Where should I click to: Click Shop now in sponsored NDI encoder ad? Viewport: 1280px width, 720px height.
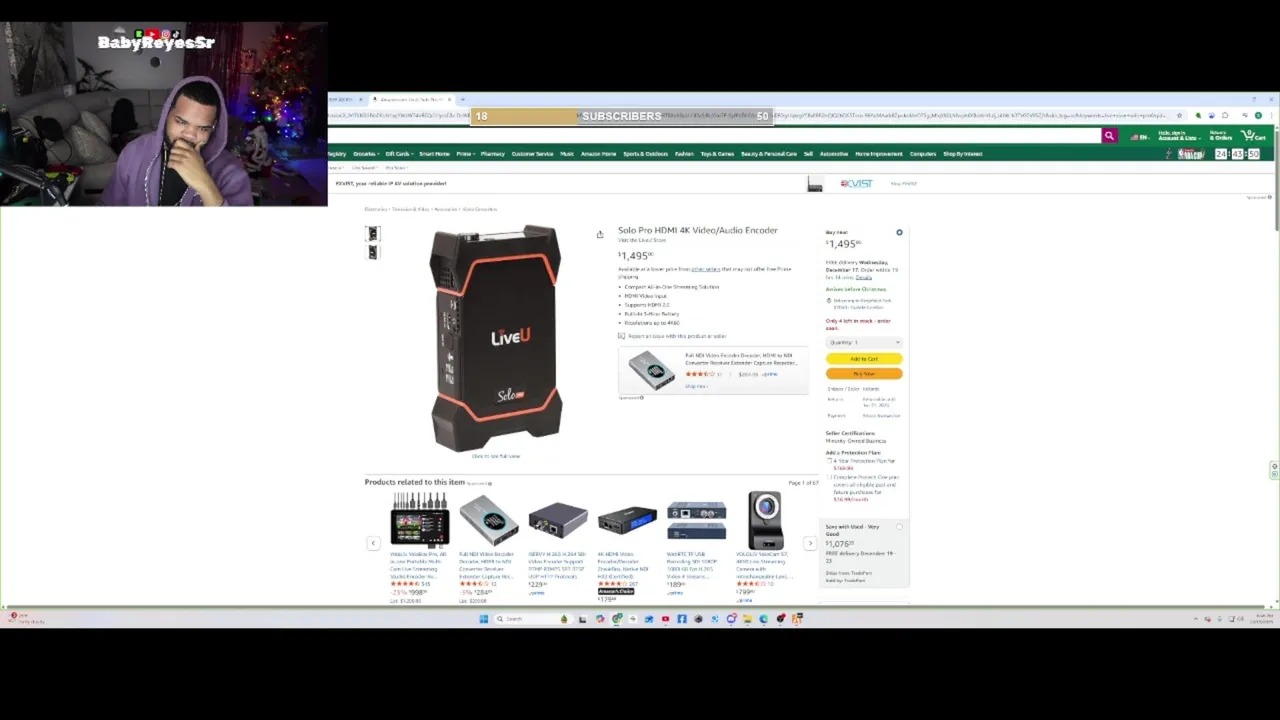tap(696, 386)
